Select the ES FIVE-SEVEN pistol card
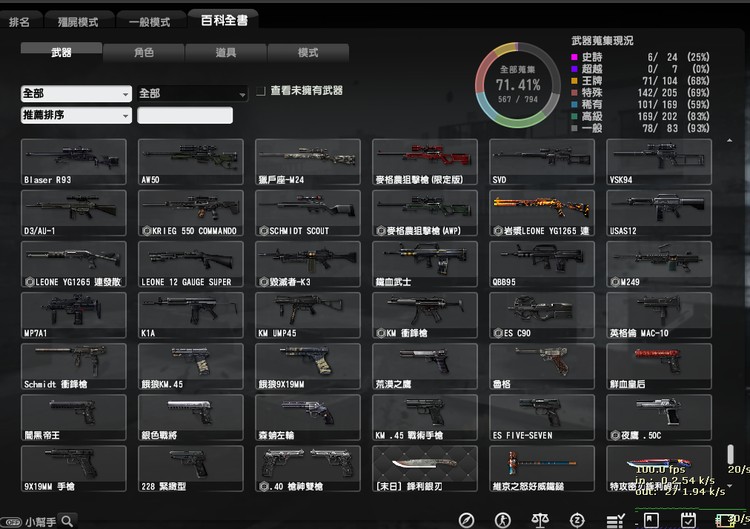The height and width of the screenshot is (529, 750). tap(542, 418)
